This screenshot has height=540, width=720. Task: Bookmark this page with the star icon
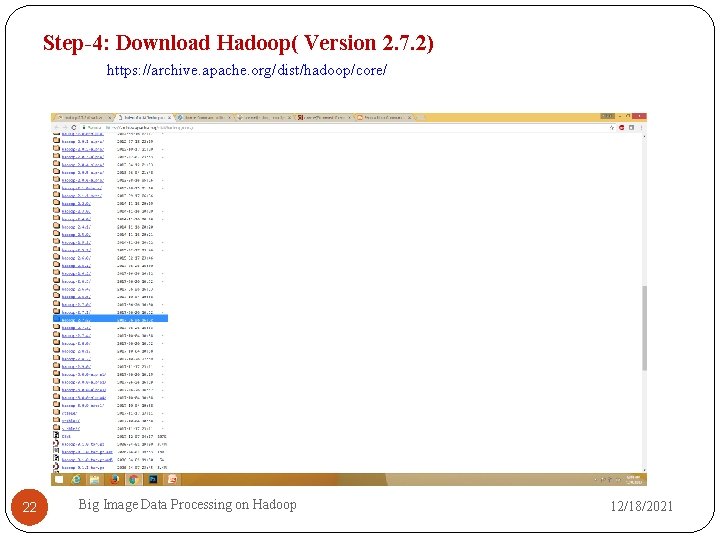(x=612, y=128)
